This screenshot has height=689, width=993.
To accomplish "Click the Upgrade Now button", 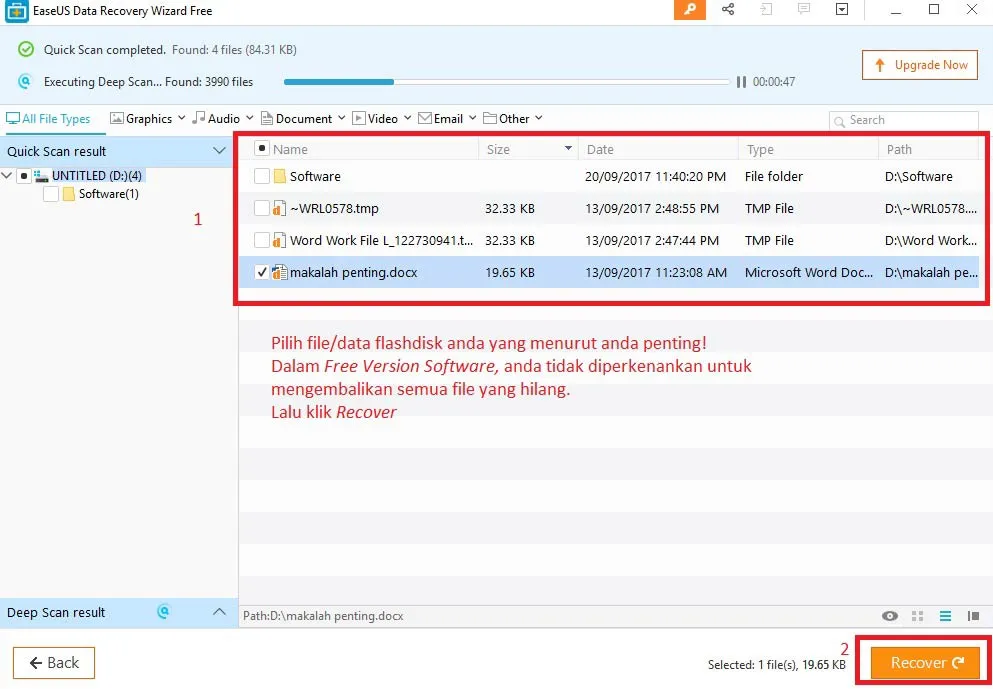I will click(919, 64).
